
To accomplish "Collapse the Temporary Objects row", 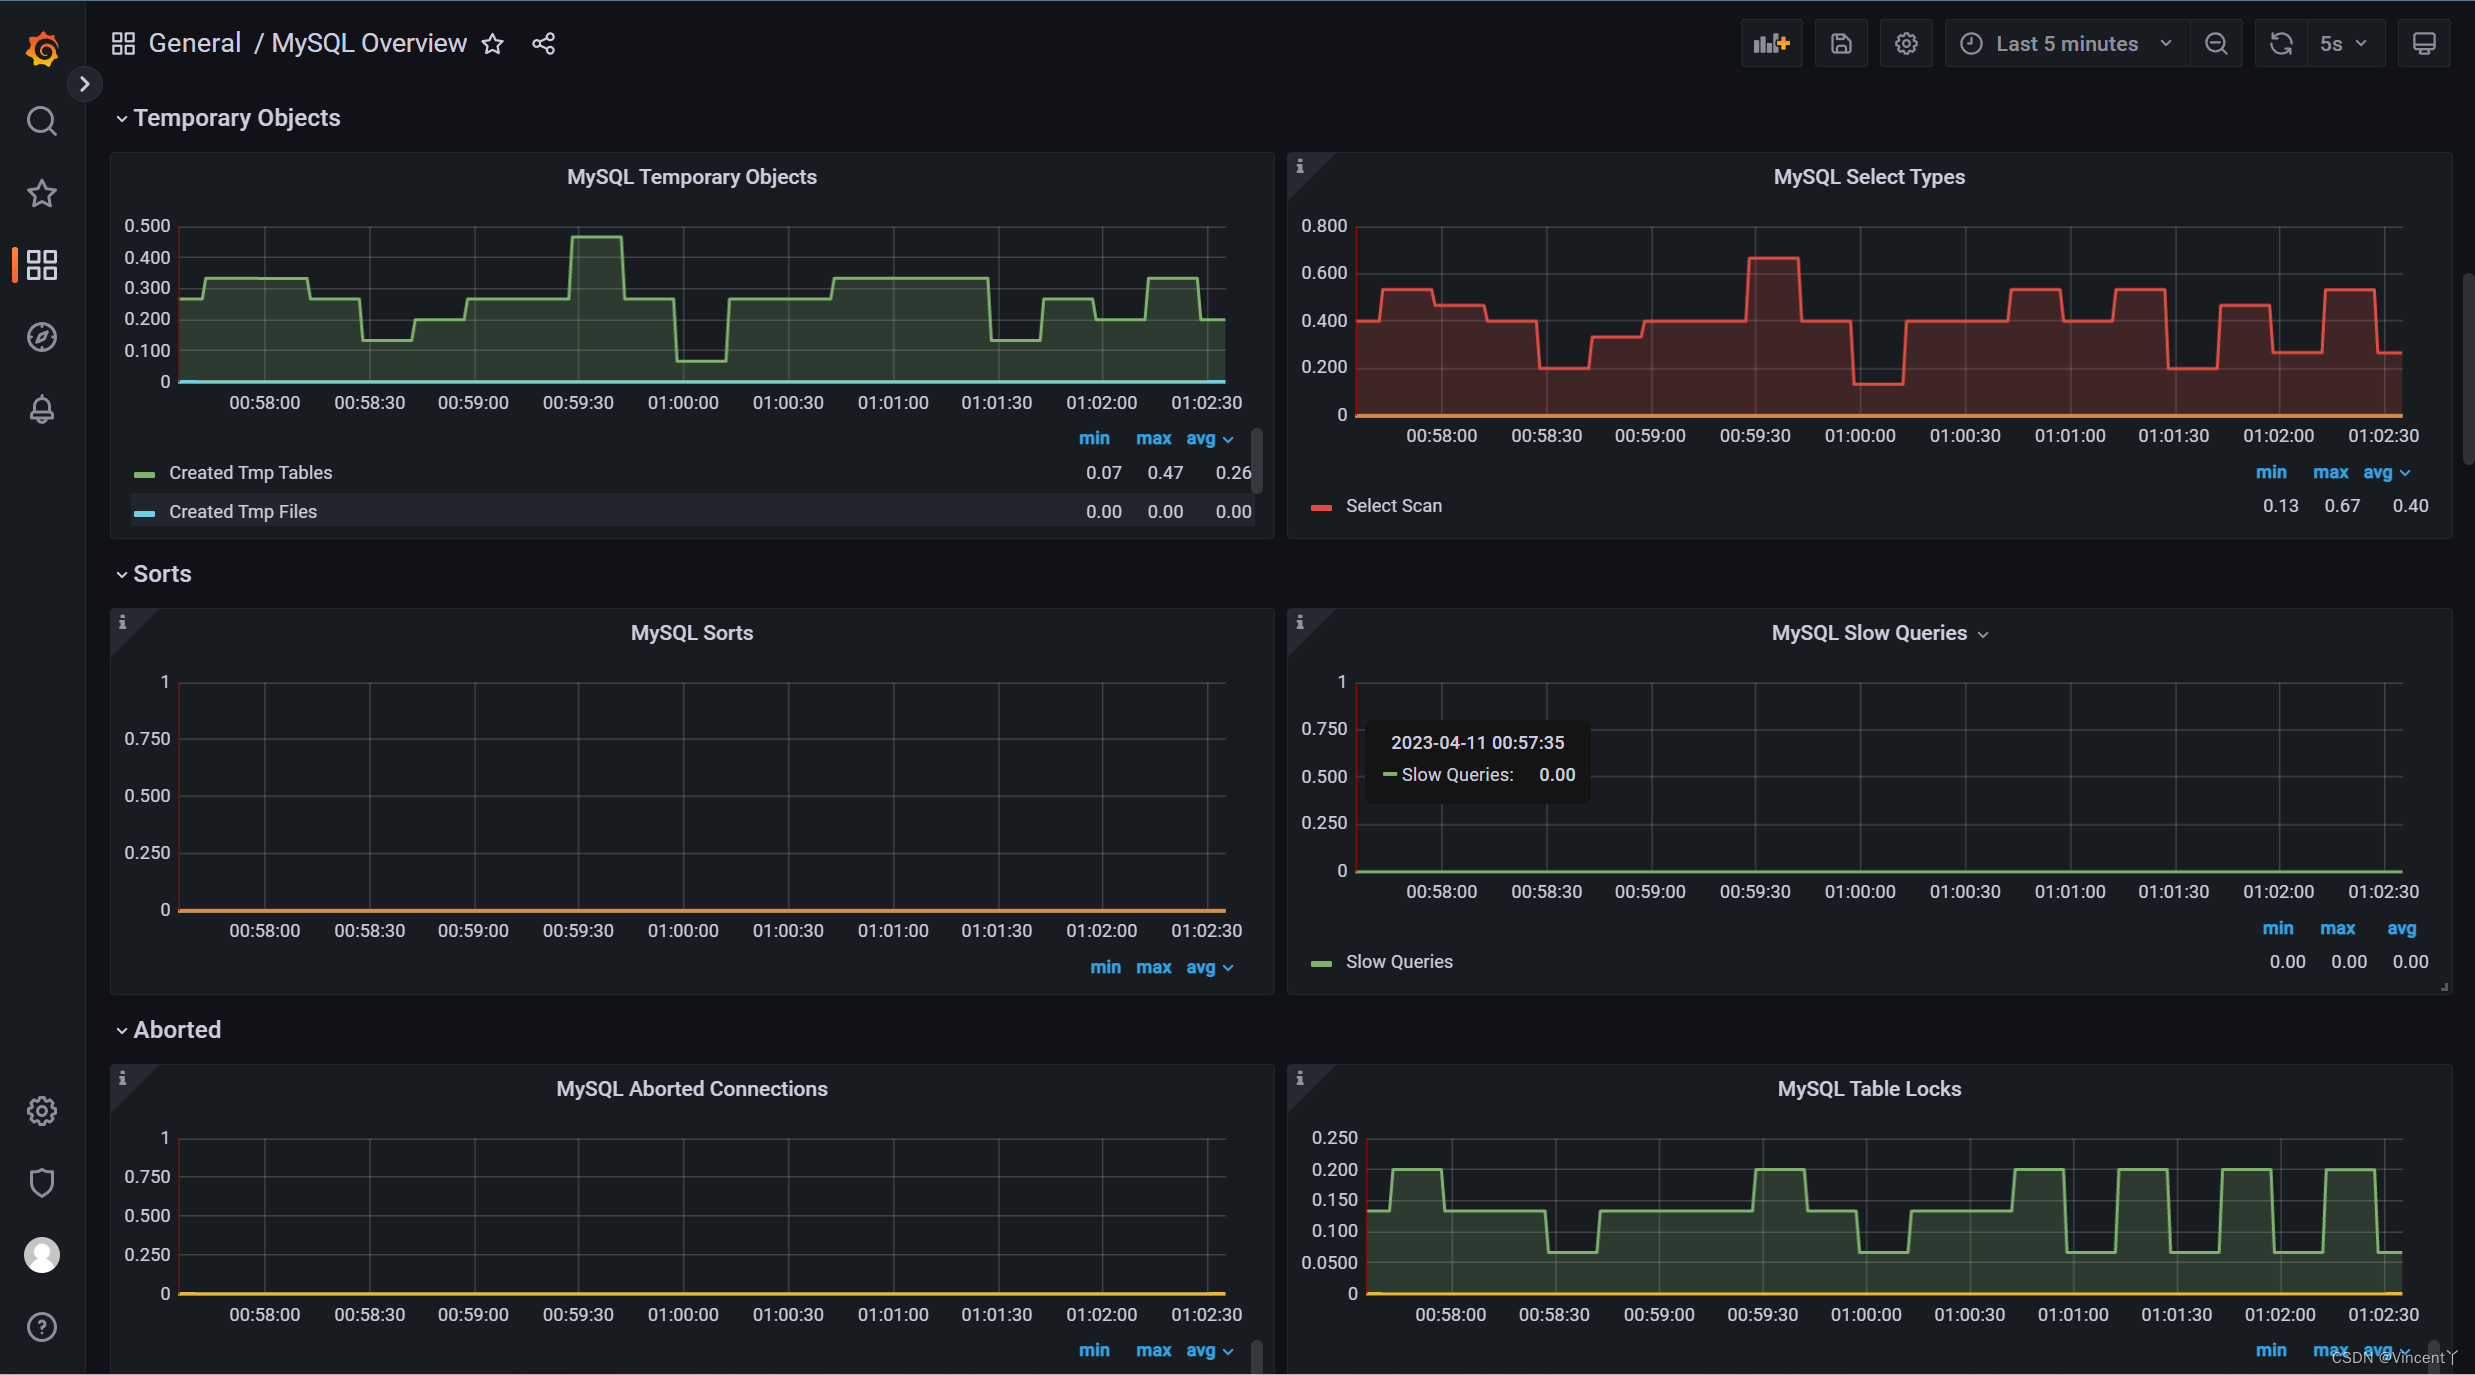I will point(236,118).
